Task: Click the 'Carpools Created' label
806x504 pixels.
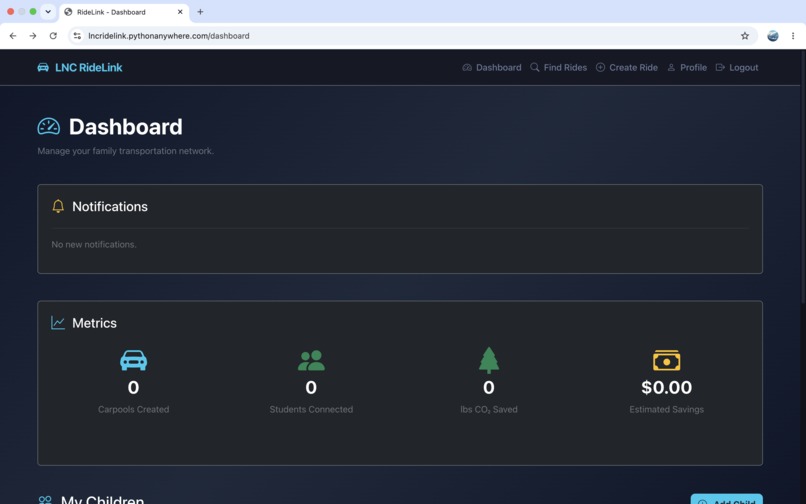Action: tap(134, 409)
